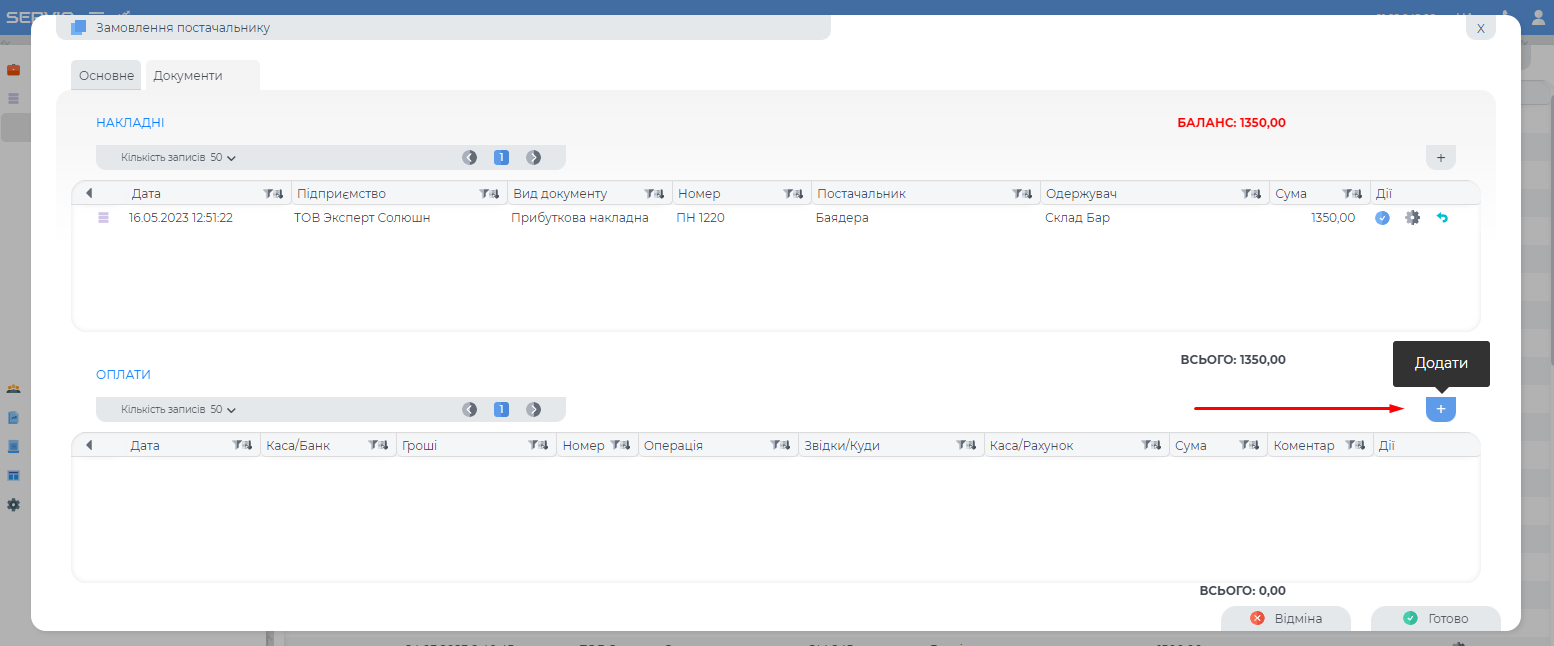1554x646 pixels.
Task: Collapse the invoices table columns with the left triangle
Action: (x=89, y=194)
